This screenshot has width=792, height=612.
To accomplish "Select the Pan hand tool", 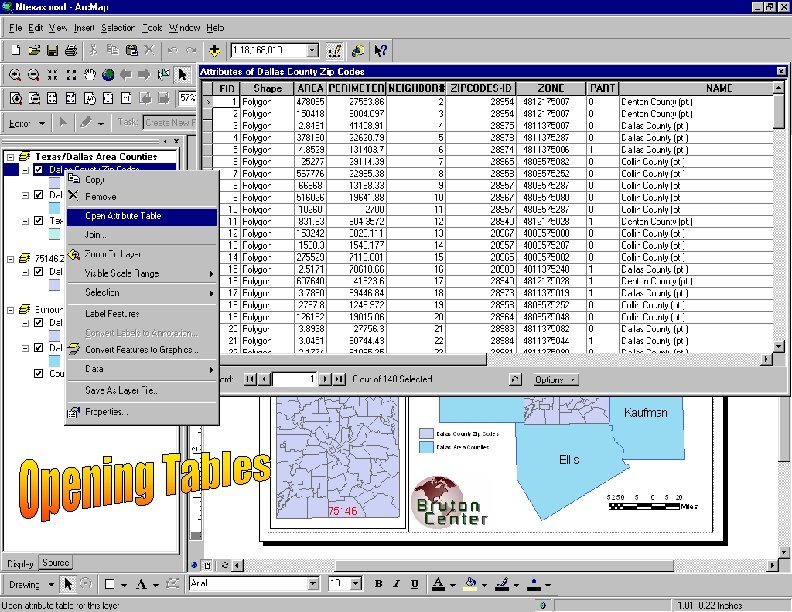I will pyautogui.click(x=89, y=75).
